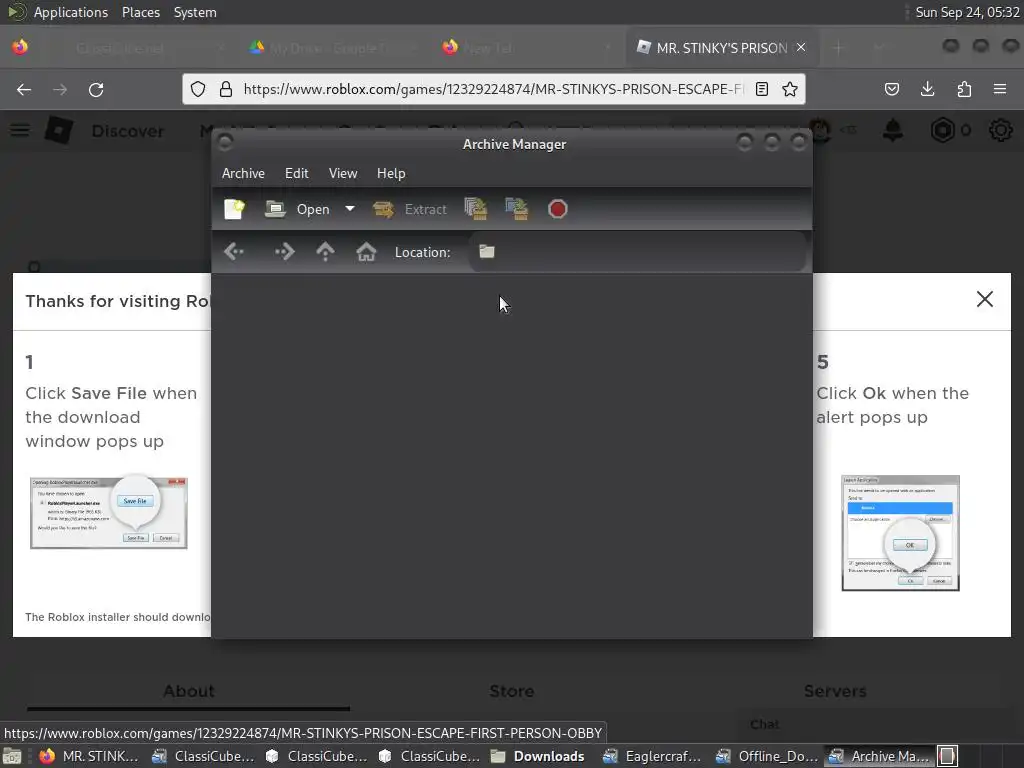Switch to the Eaglercraf... taskbar item
Image resolution: width=1024 pixels, height=768 pixels.
(x=652, y=756)
